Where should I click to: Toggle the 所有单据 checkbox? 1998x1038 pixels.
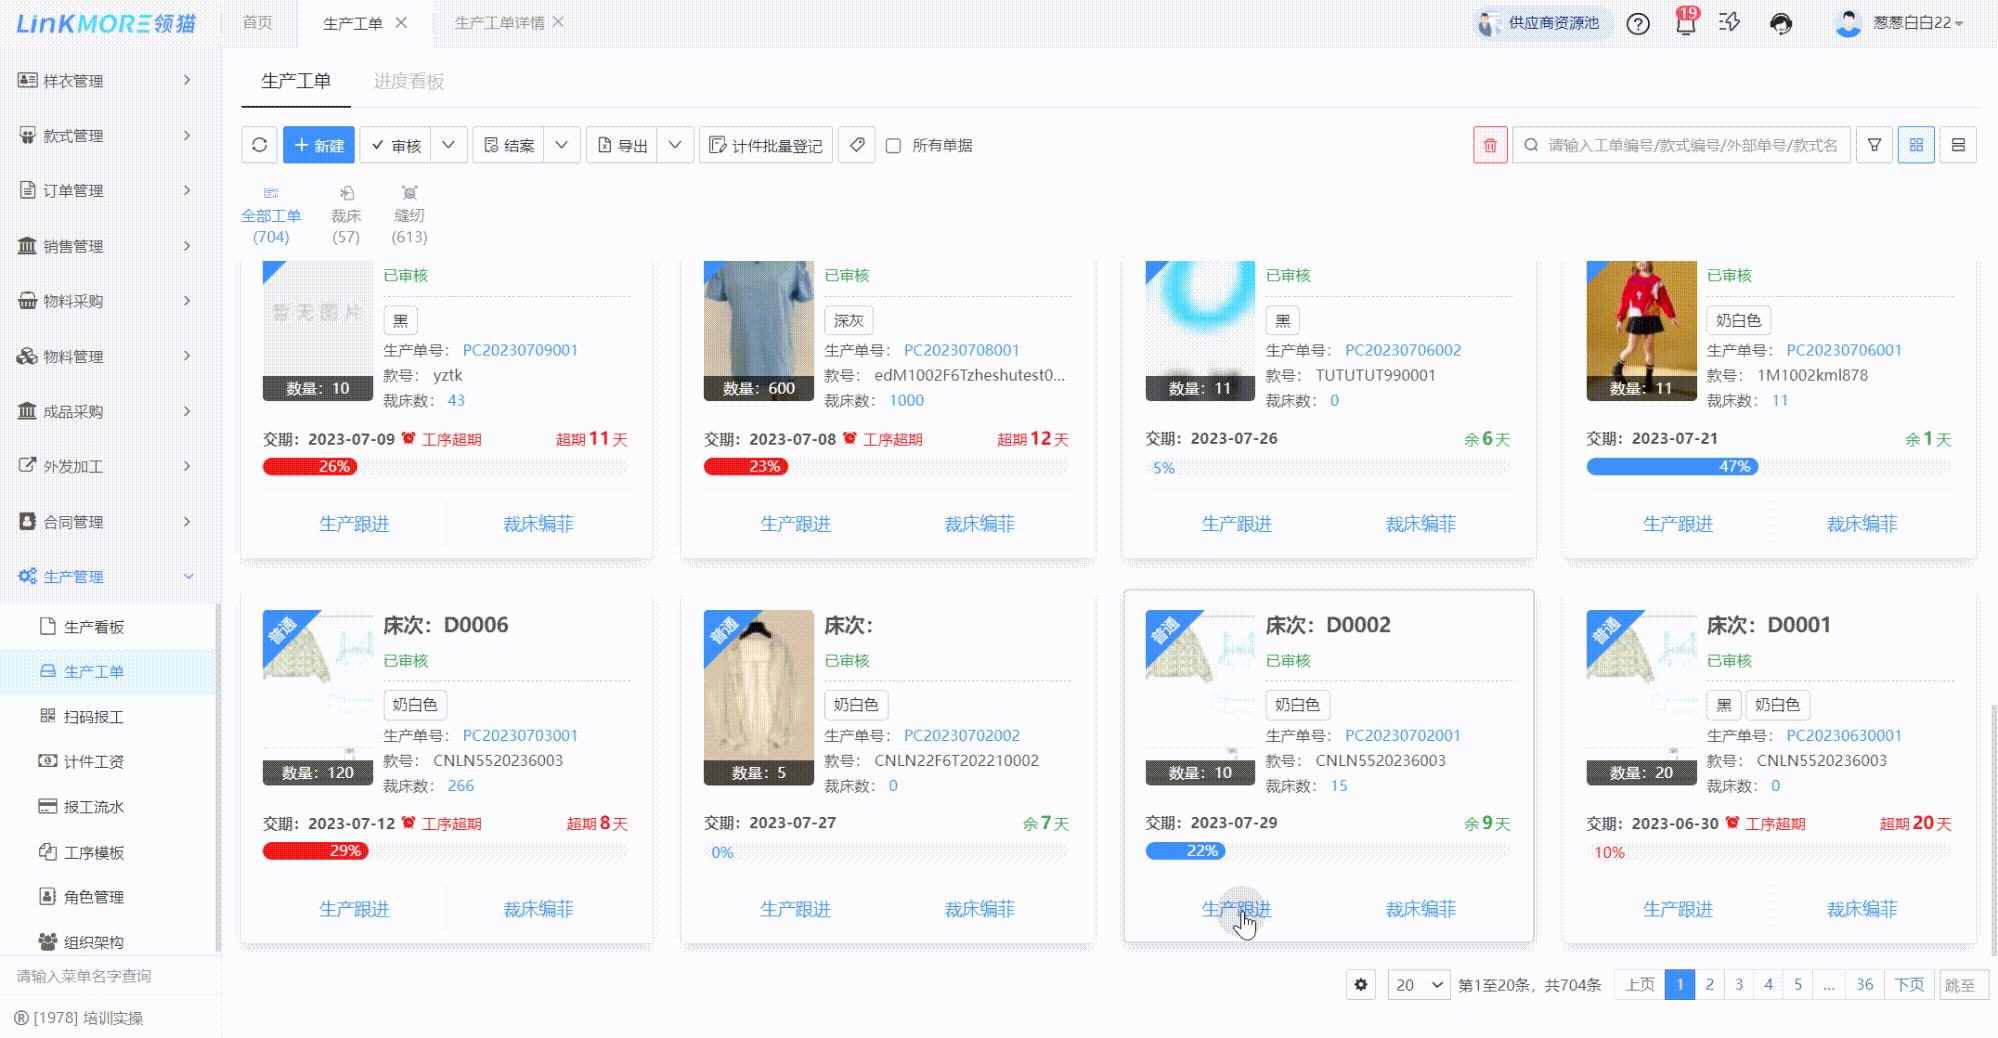894,146
